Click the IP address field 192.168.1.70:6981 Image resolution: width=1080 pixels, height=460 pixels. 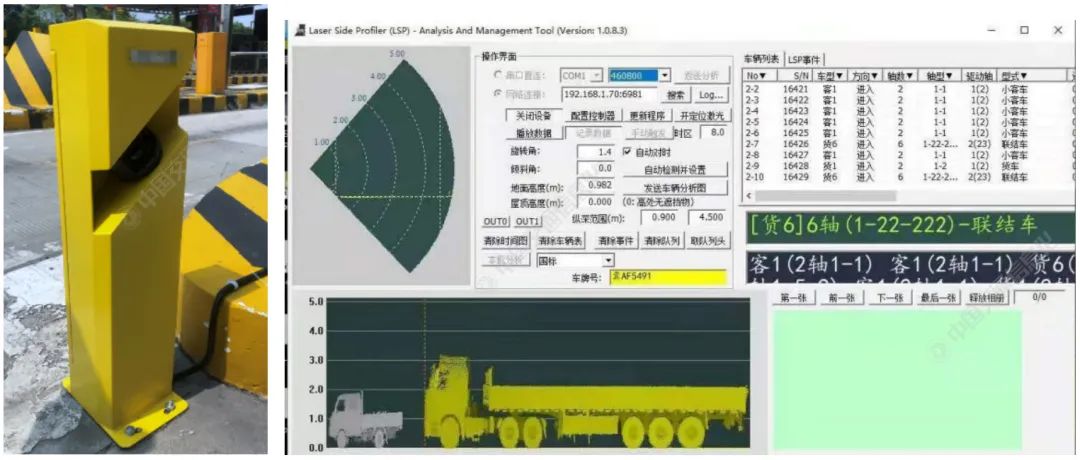coord(607,94)
